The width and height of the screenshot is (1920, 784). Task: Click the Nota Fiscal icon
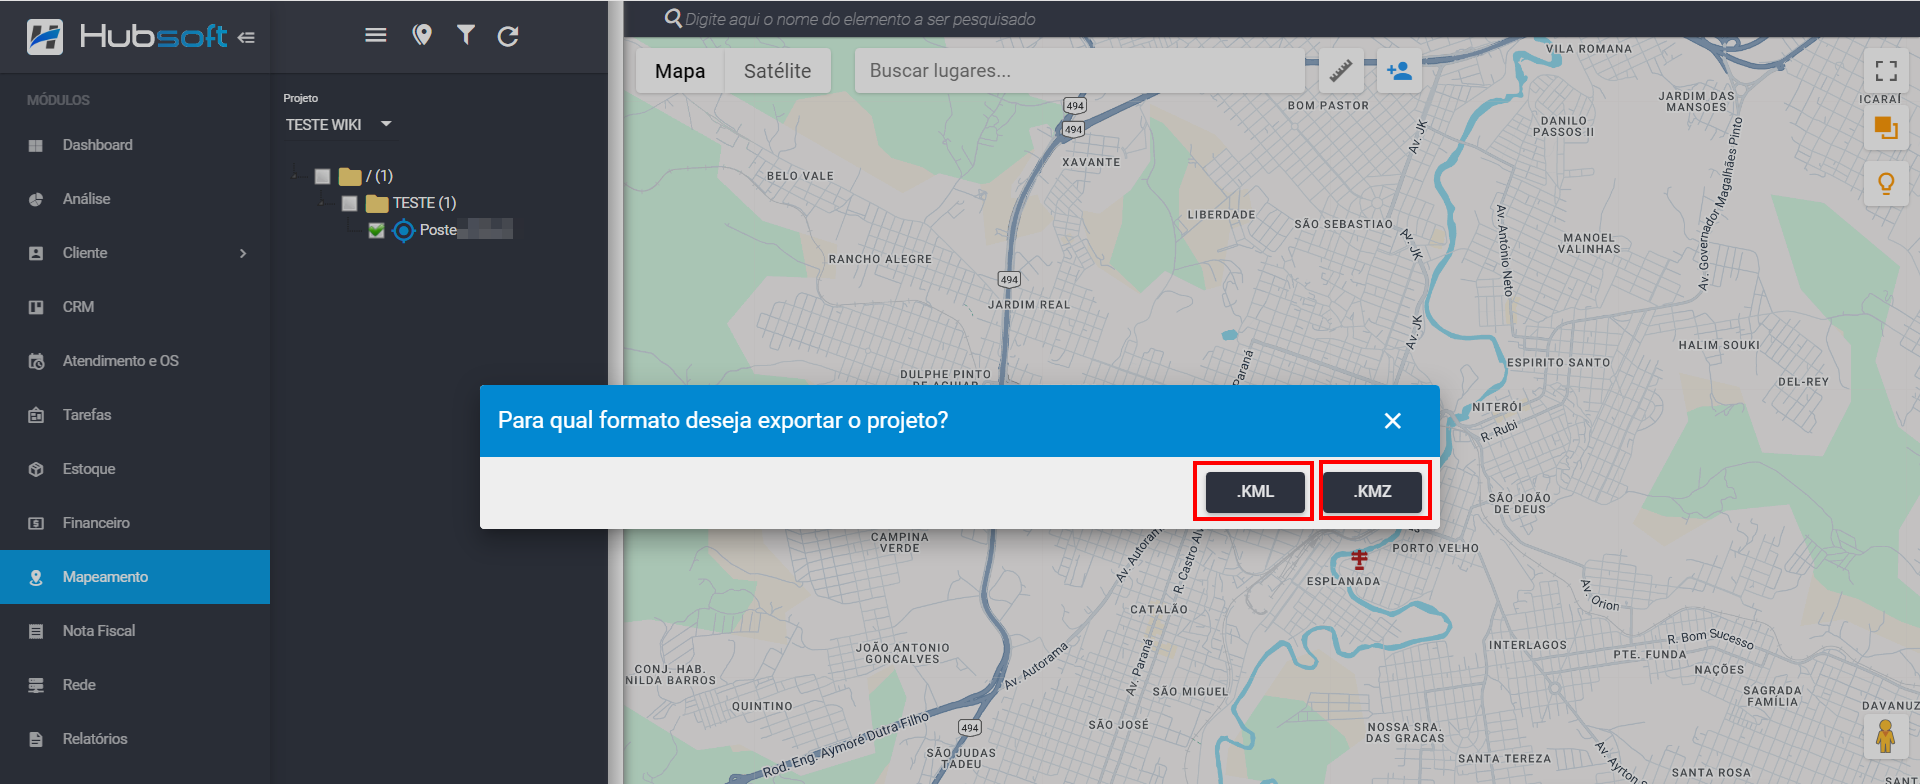tap(36, 632)
